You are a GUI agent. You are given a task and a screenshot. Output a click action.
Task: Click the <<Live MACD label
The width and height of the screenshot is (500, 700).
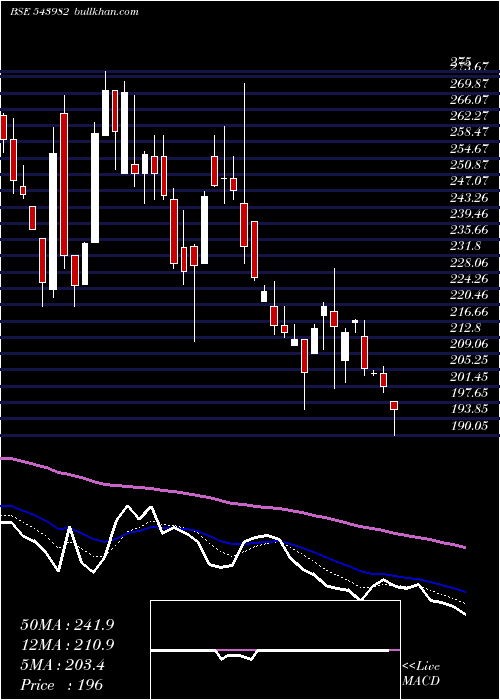(x=421, y=674)
